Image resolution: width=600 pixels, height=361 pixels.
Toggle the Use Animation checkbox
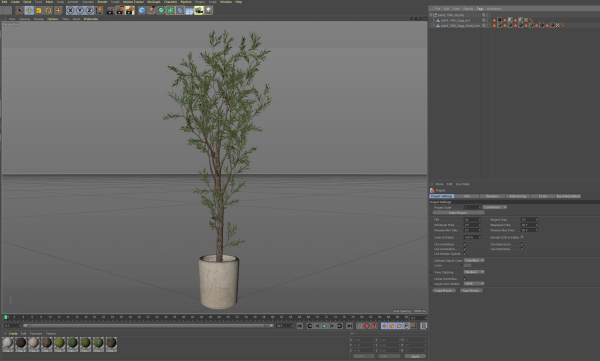tap(465, 244)
